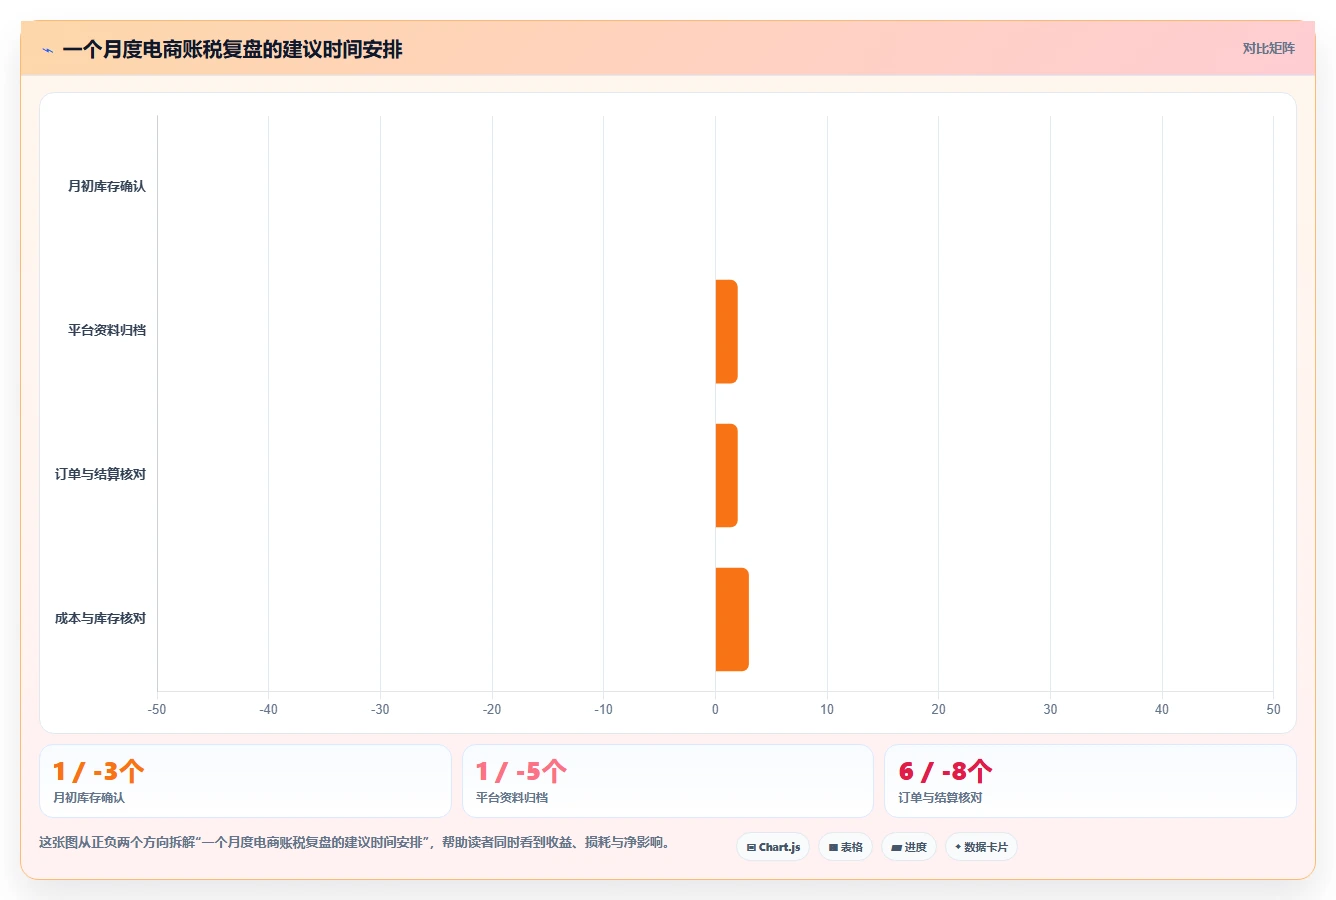Image resolution: width=1336 pixels, height=900 pixels.
Task: Click 月初库存确认 caption in first card
Action: [89, 798]
